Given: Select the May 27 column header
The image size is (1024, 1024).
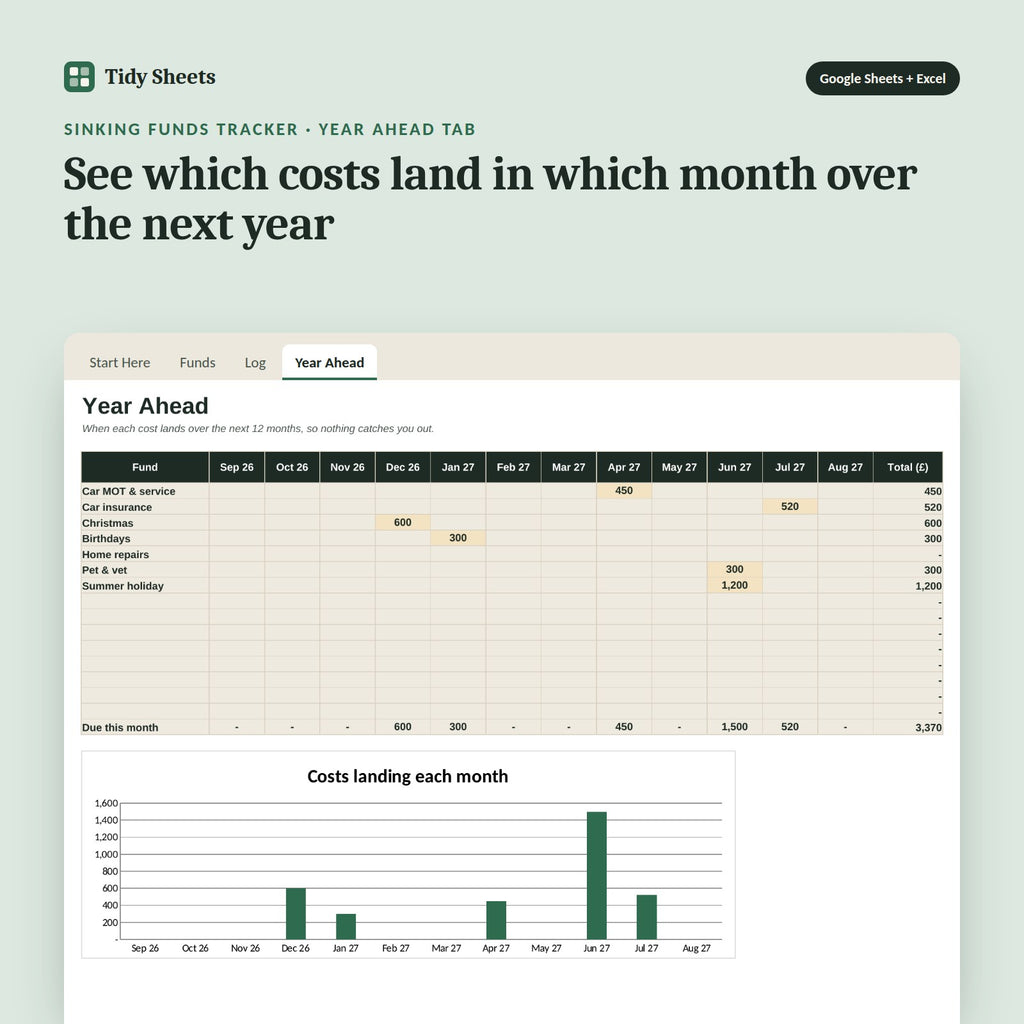Looking at the screenshot, I should 679,467.
